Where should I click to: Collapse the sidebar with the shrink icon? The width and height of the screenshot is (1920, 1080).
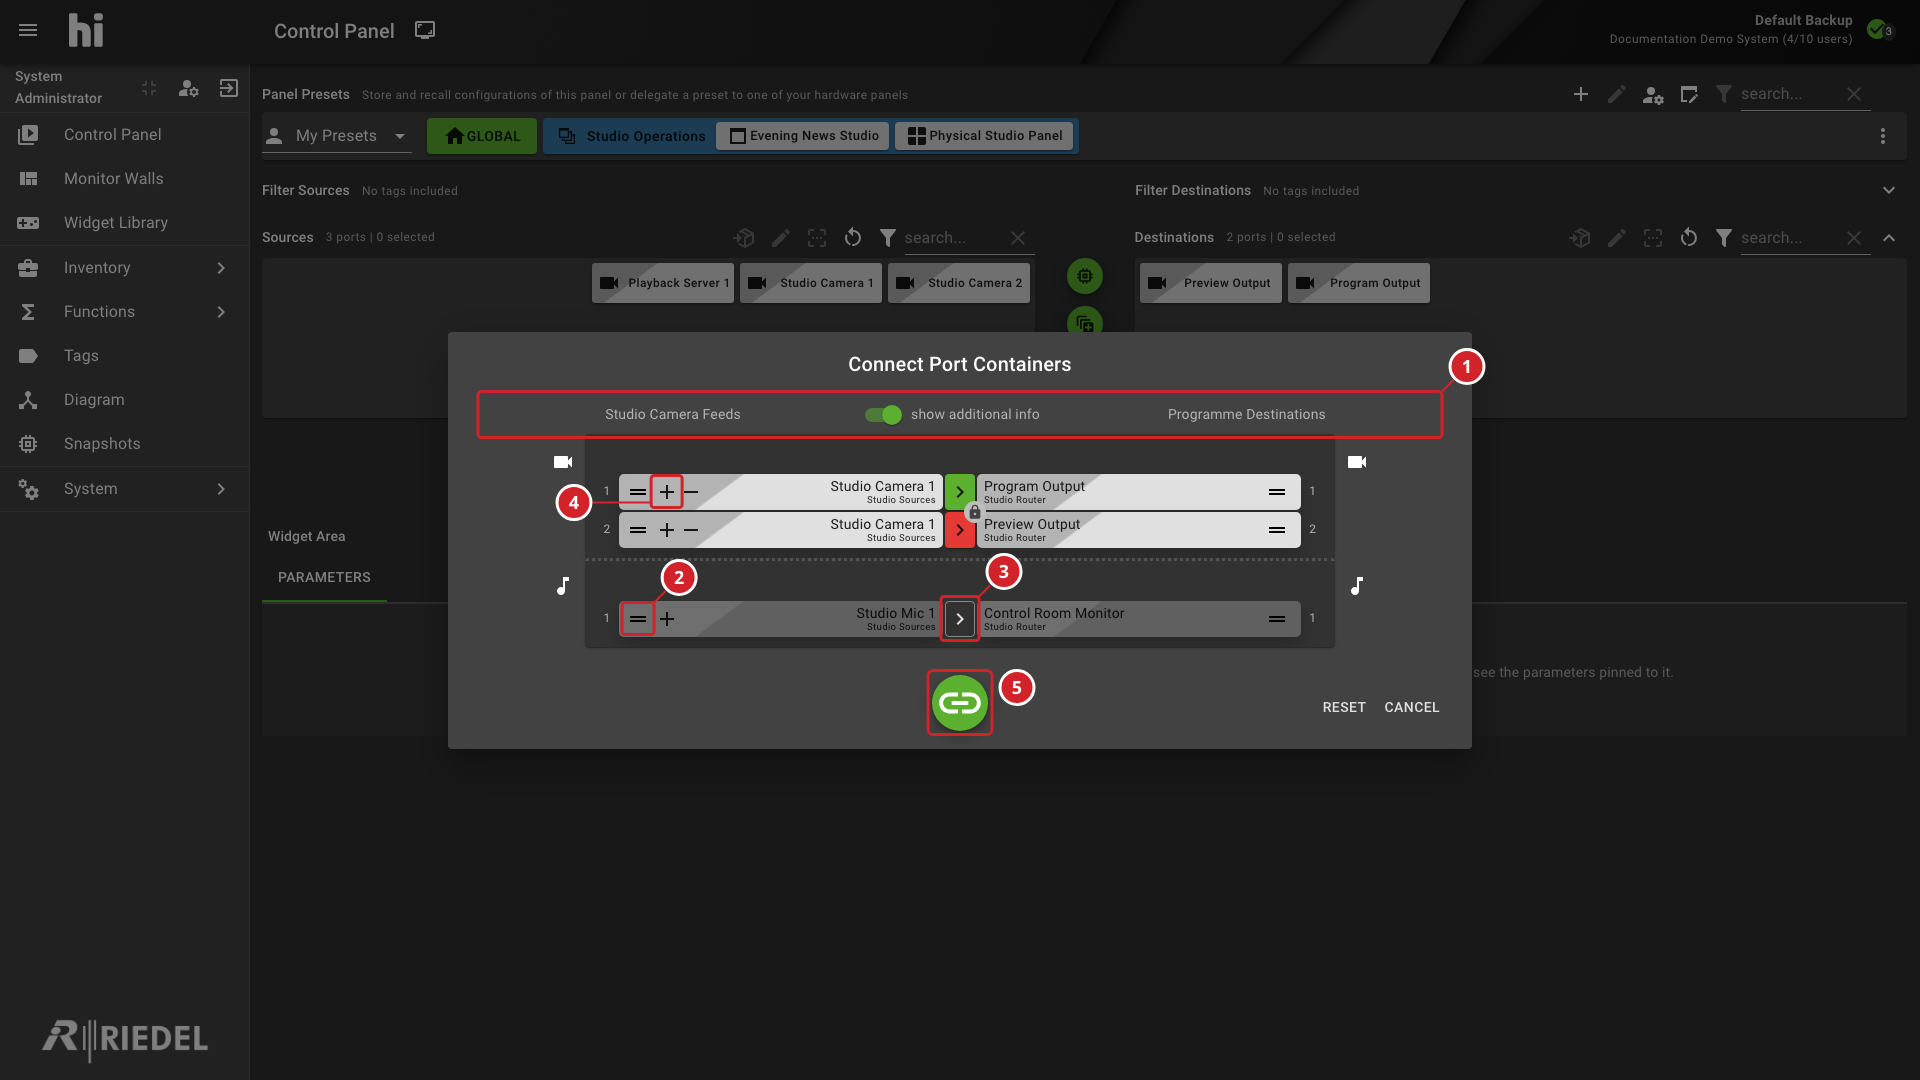(149, 88)
